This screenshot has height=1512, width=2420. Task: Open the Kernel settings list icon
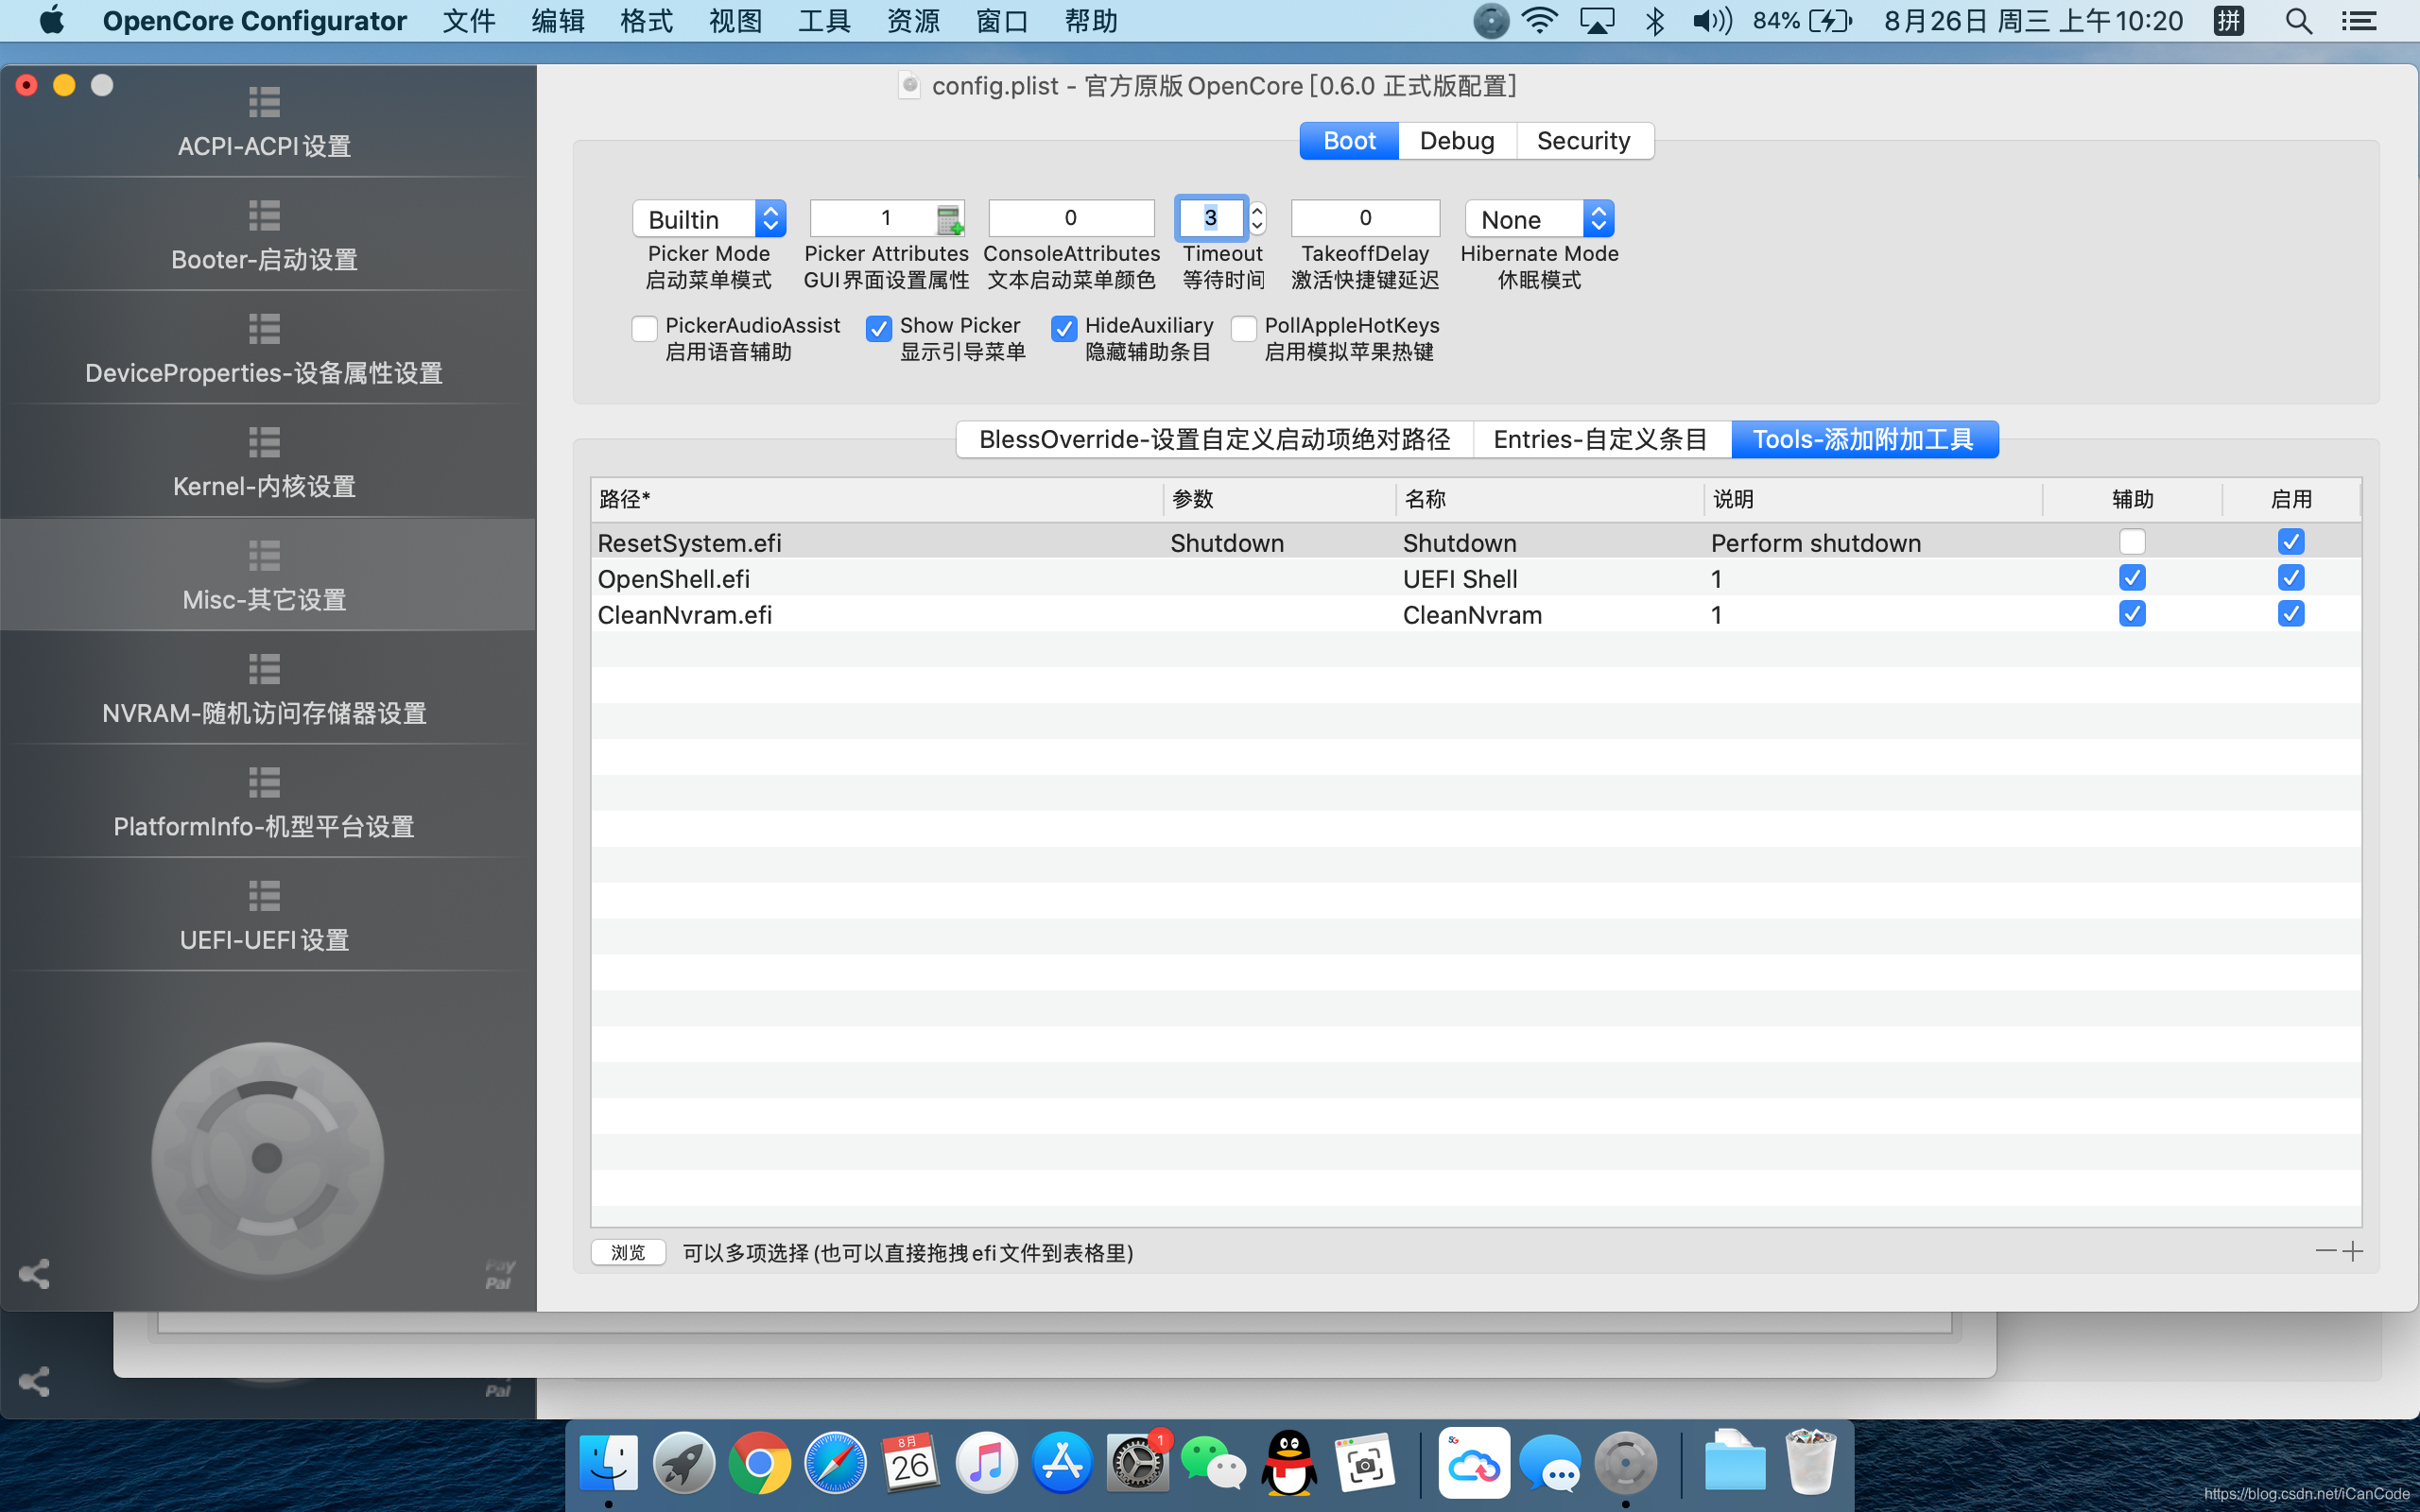click(x=264, y=441)
